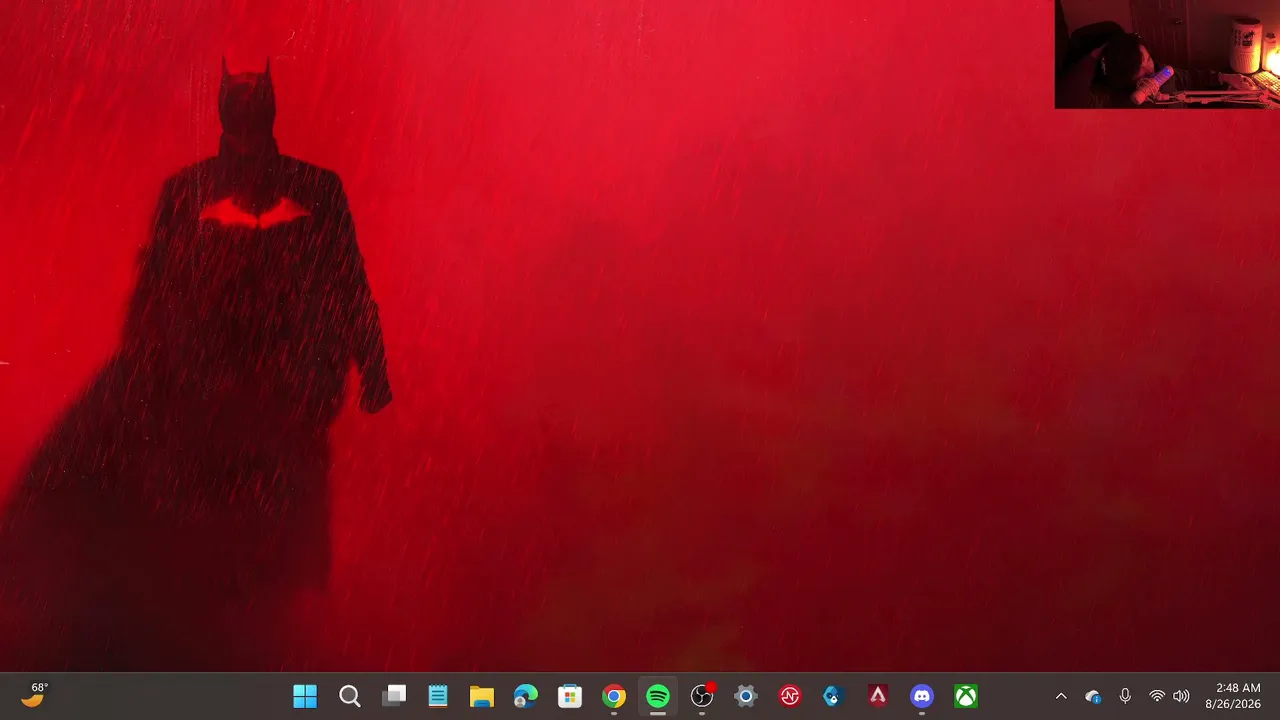
Task: Click the webcam overlay thumbnail
Action: click(1167, 54)
